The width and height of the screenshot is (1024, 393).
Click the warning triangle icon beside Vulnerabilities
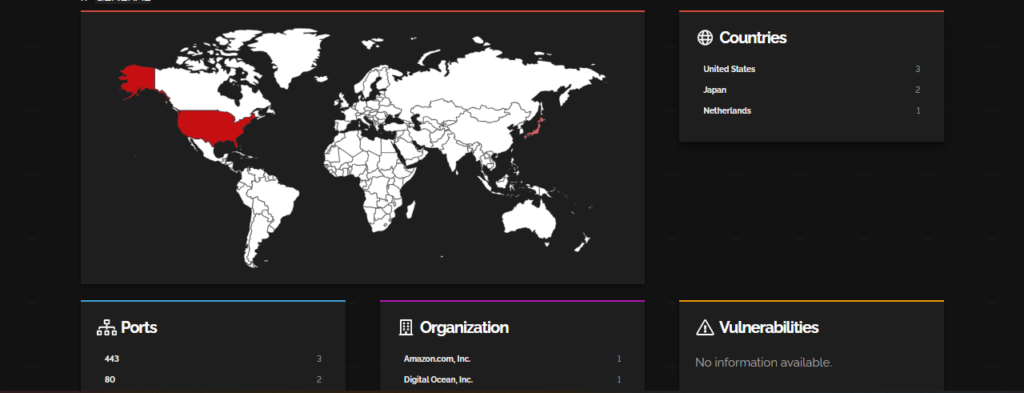pyautogui.click(x=705, y=328)
